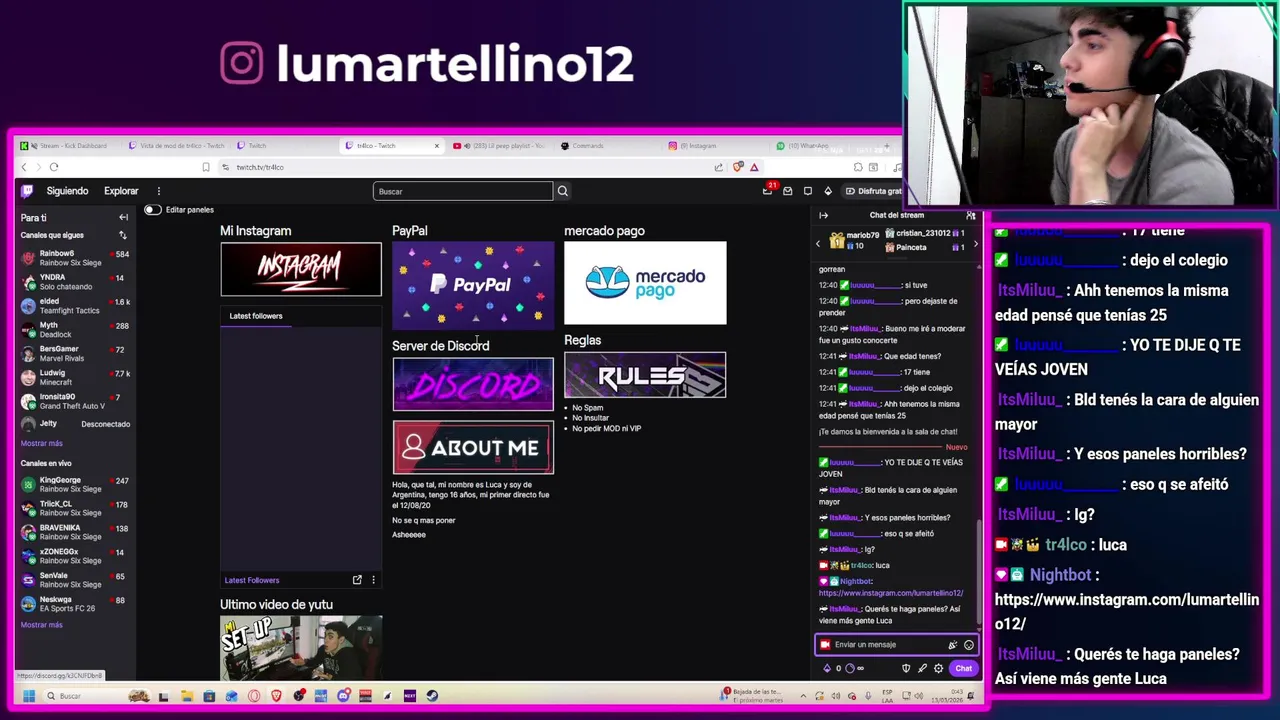This screenshot has height=720, width=1280.
Task: Click the Disfruta gratis button
Action: pos(872,191)
